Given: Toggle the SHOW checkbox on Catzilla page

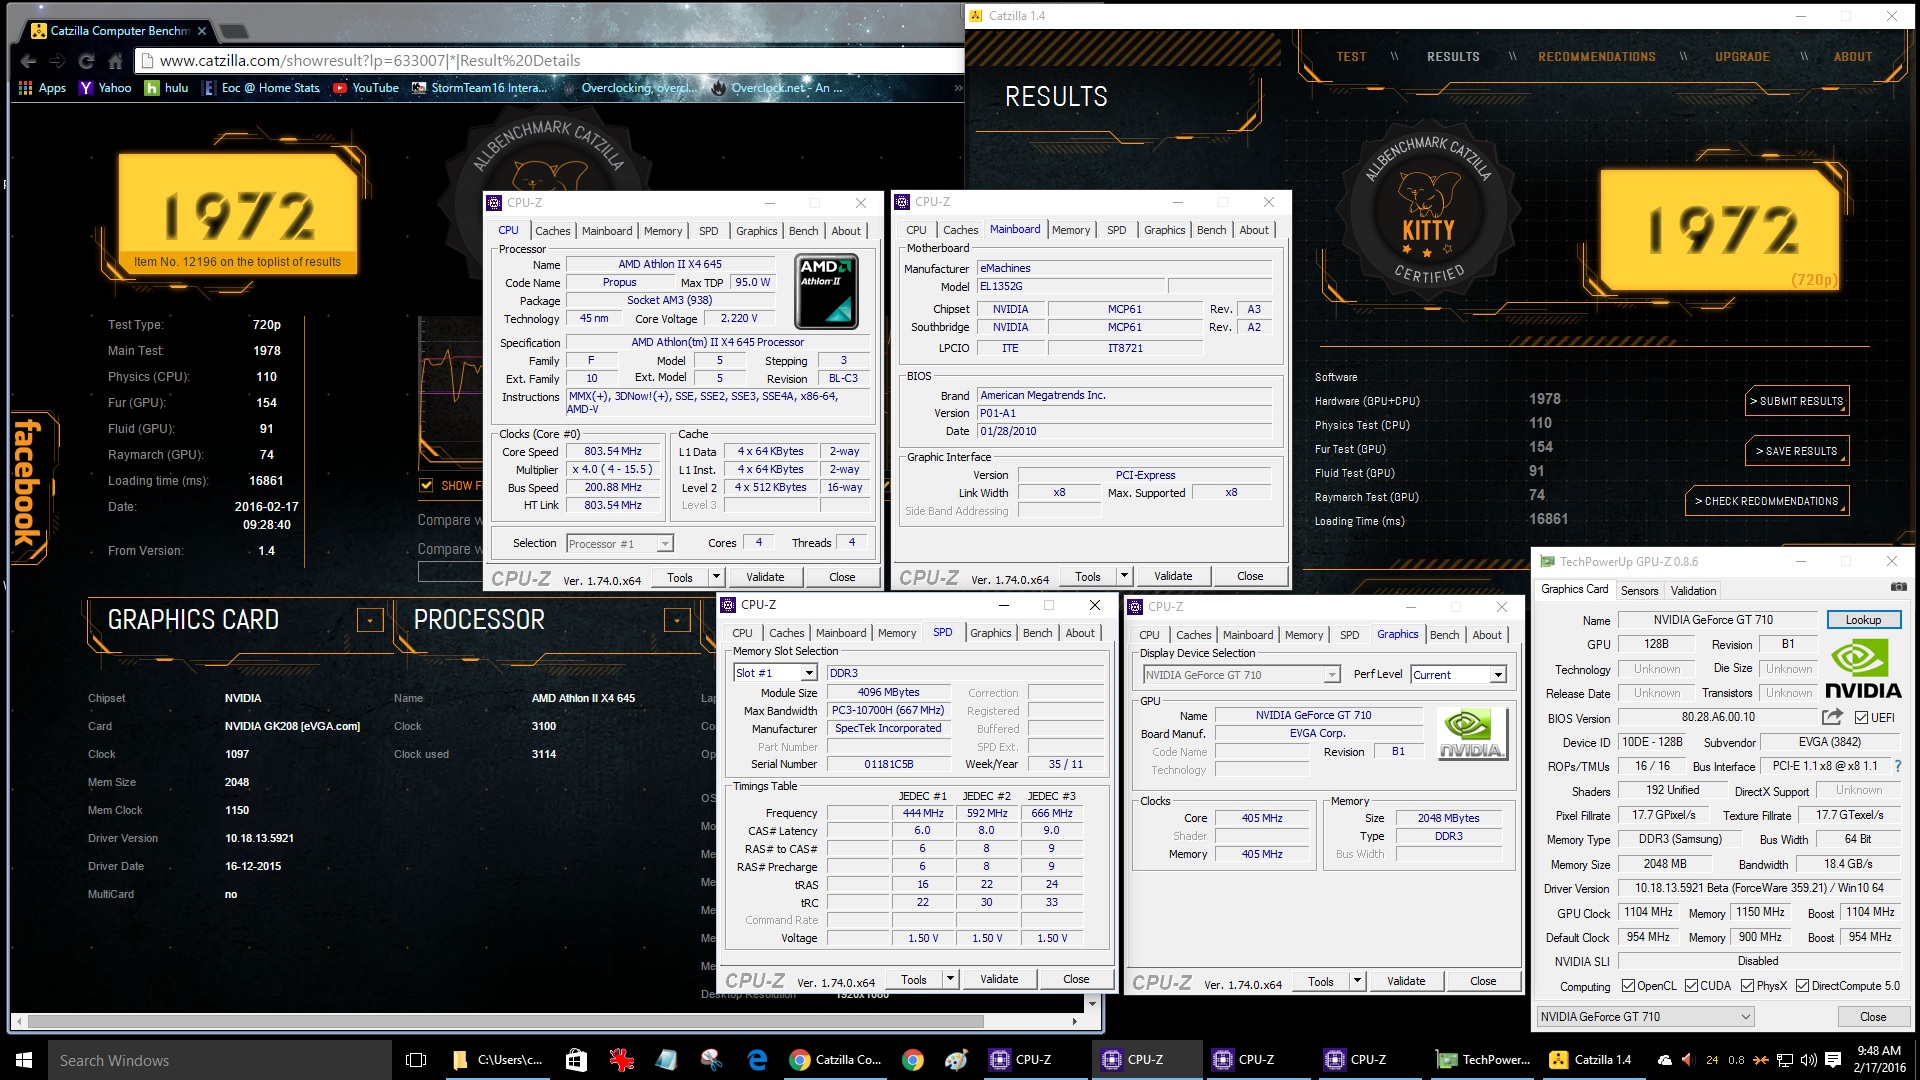Looking at the screenshot, I should coord(426,485).
